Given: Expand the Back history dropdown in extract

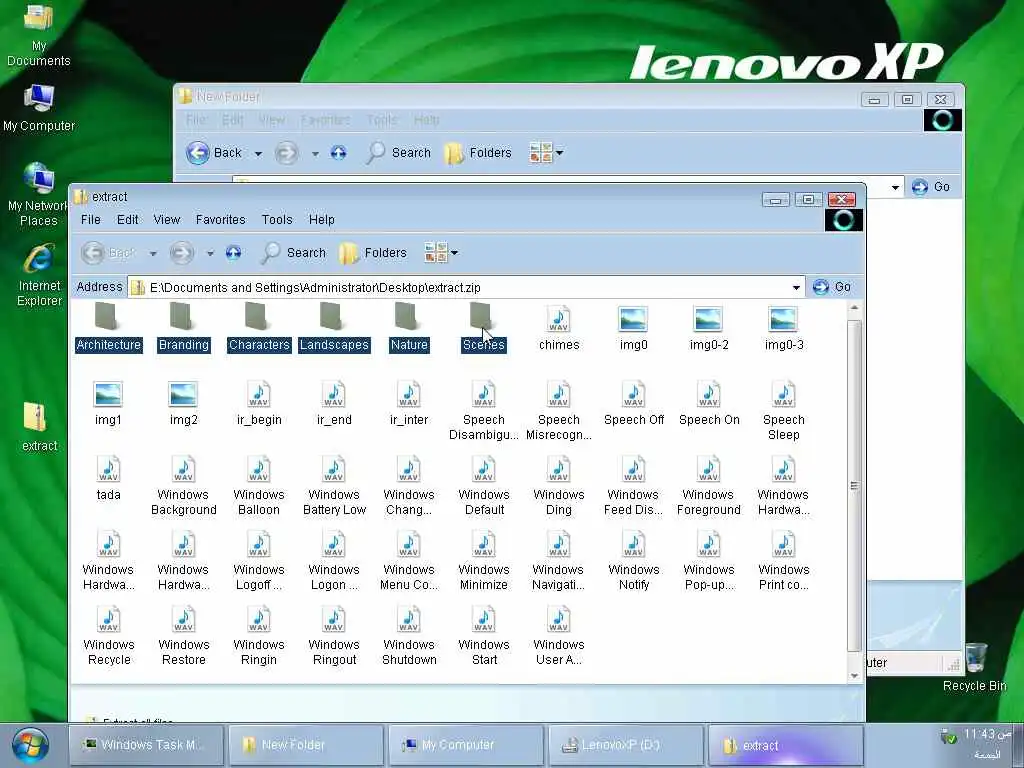Looking at the screenshot, I should click(153, 253).
